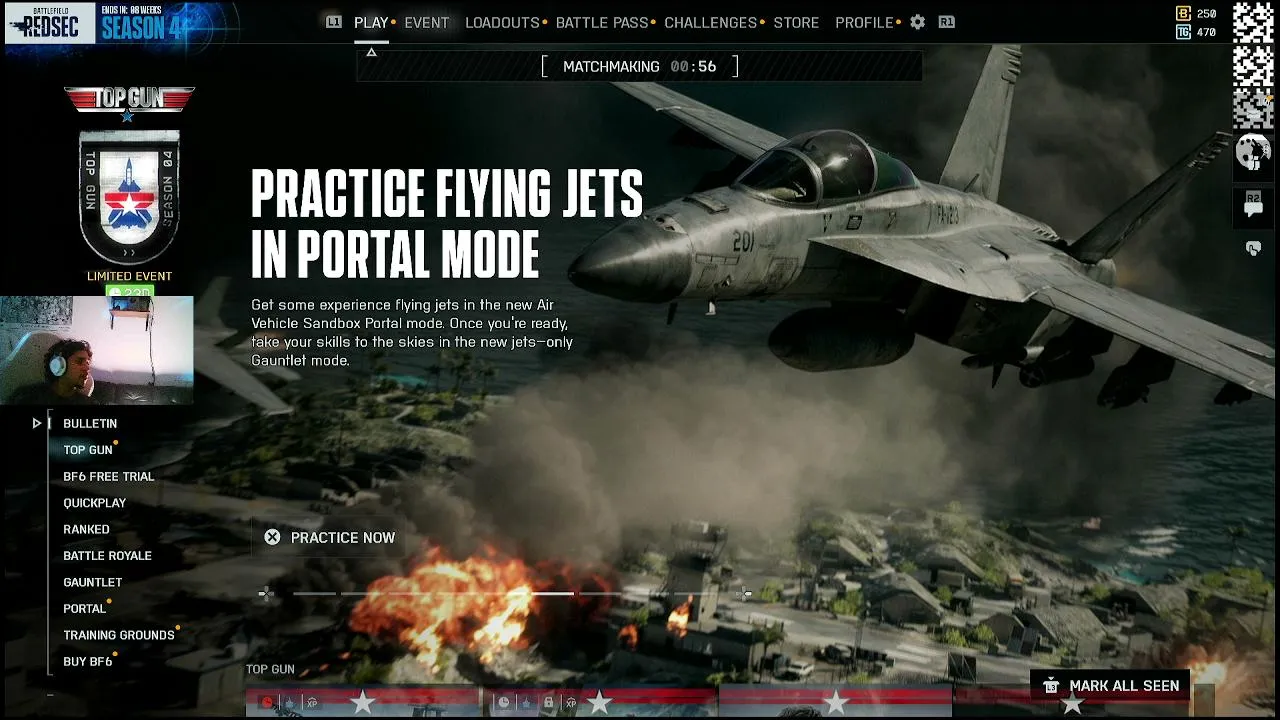The image size is (1280, 720).
Task: Select BATTLE ROYALE in the side menu
Action: point(108,556)
